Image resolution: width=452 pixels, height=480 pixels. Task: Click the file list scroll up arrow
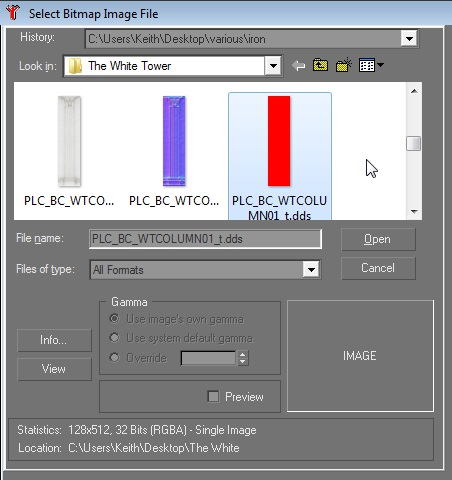click(414, 91)
